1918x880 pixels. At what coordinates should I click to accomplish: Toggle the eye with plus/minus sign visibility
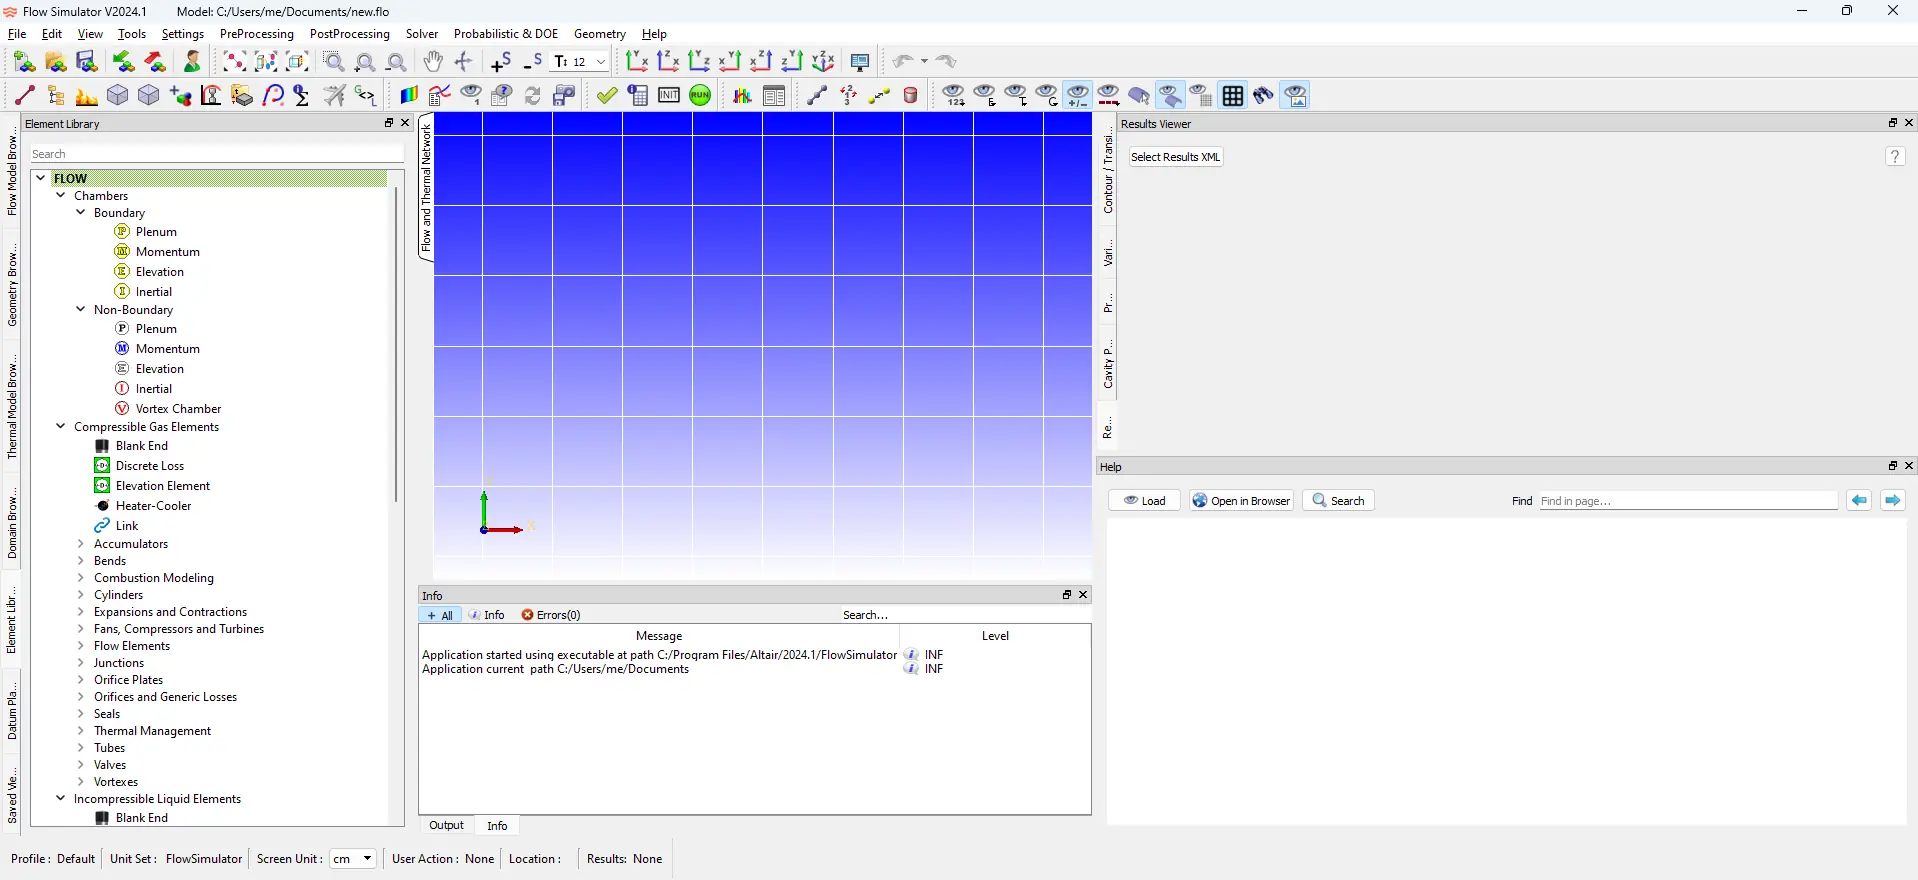[x=1078, y=96]
